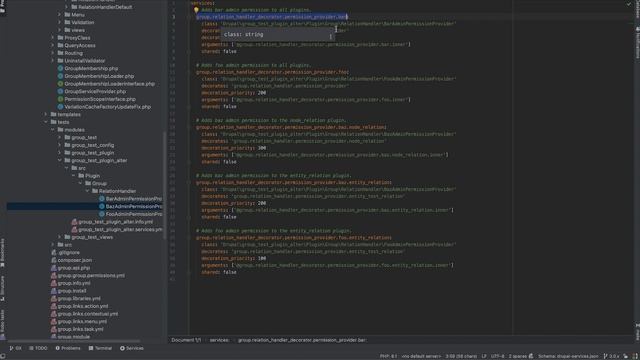
Task: Click the services breadcrumb in editor footer
Action: (x=219, y=340)
